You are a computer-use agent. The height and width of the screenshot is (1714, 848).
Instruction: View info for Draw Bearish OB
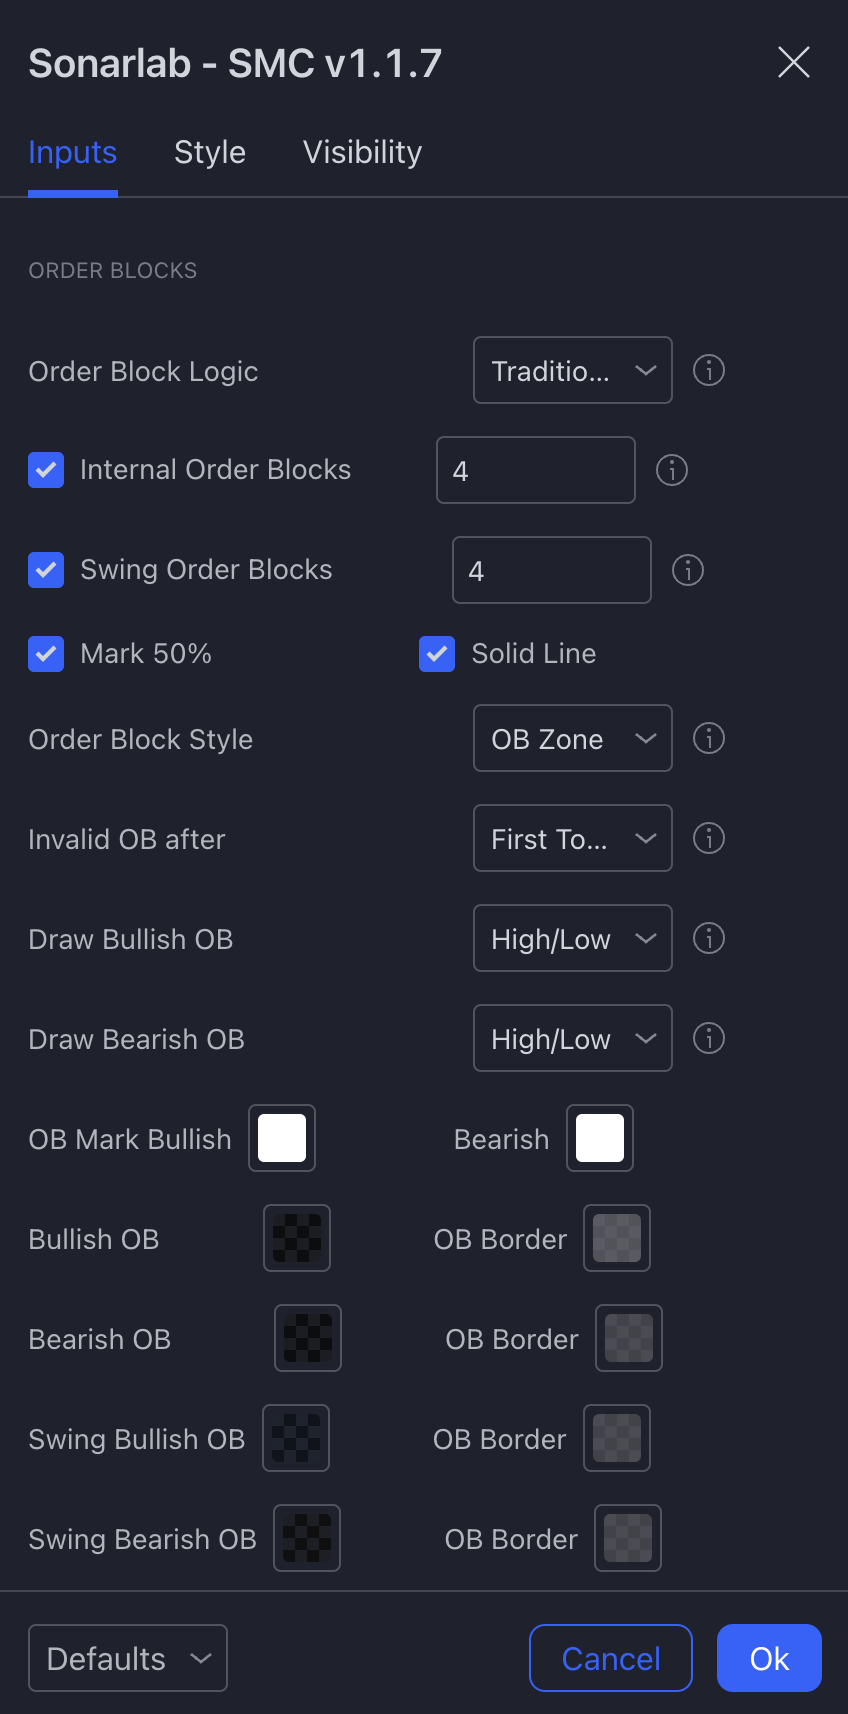(x=708, y=1038)
